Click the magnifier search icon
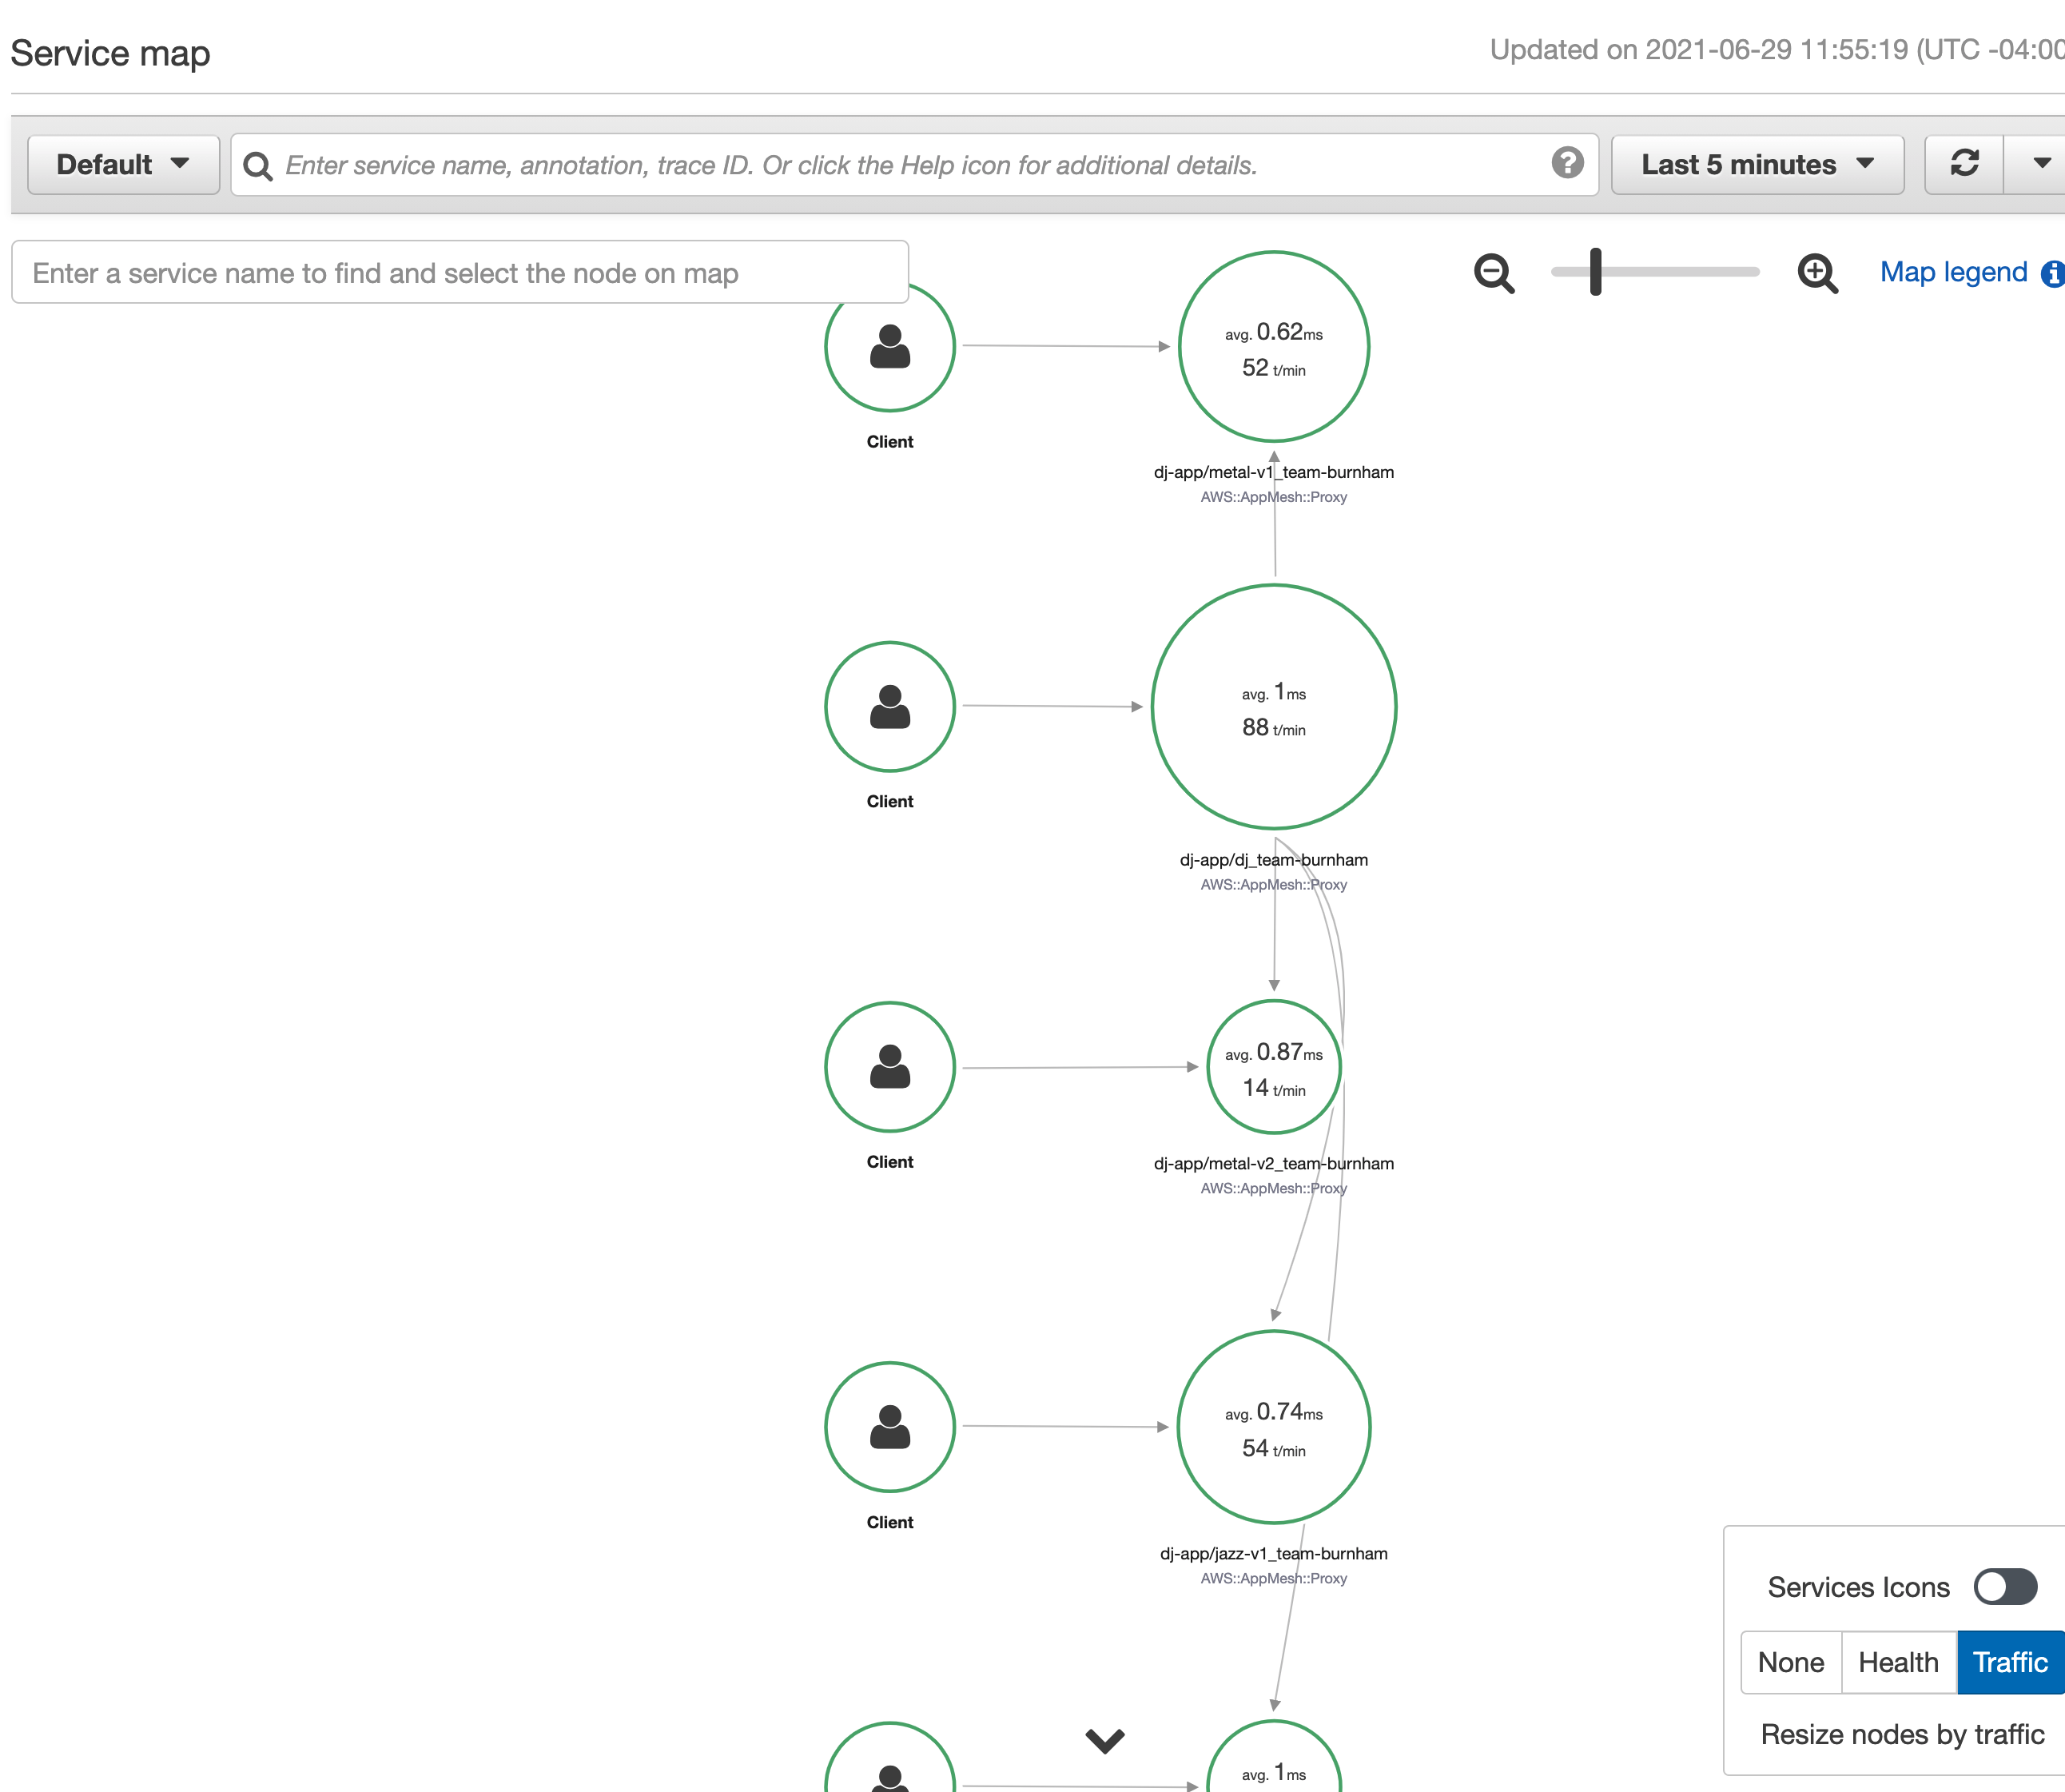 [x=258, y=166]
